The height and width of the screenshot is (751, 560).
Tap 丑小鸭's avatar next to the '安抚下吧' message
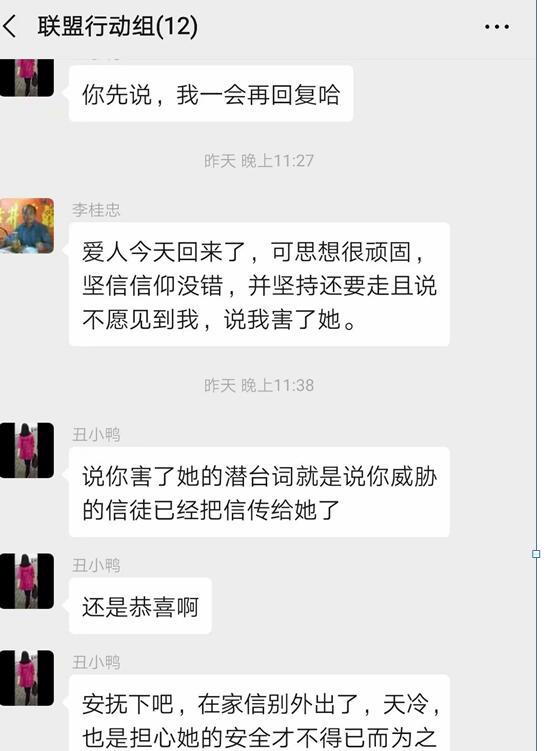(x=27, y=678)
